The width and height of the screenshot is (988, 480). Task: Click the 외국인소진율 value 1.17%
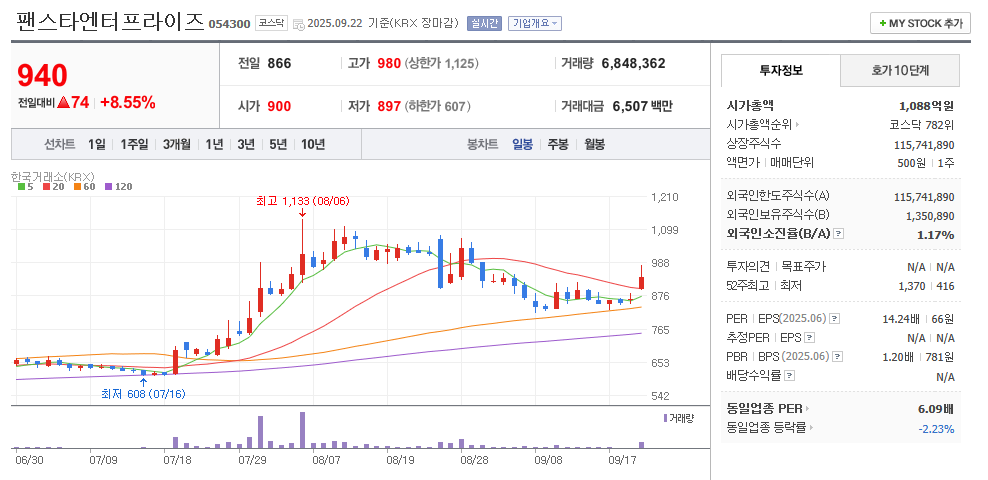(935, 235)
